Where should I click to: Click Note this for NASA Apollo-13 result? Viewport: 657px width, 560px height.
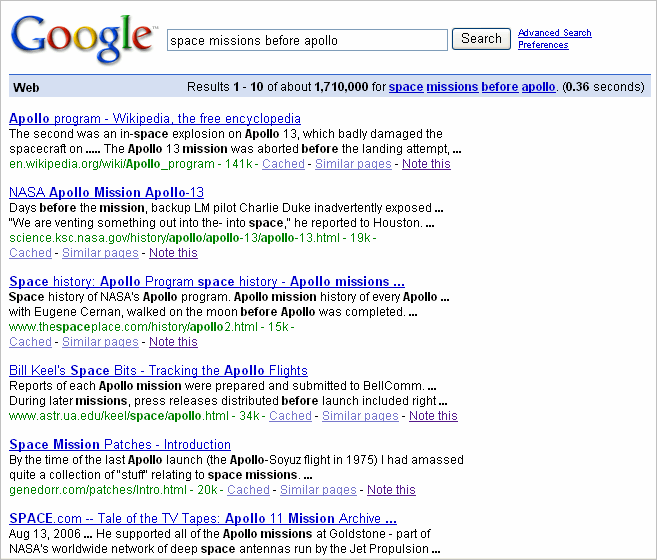[x=173, y=253]
